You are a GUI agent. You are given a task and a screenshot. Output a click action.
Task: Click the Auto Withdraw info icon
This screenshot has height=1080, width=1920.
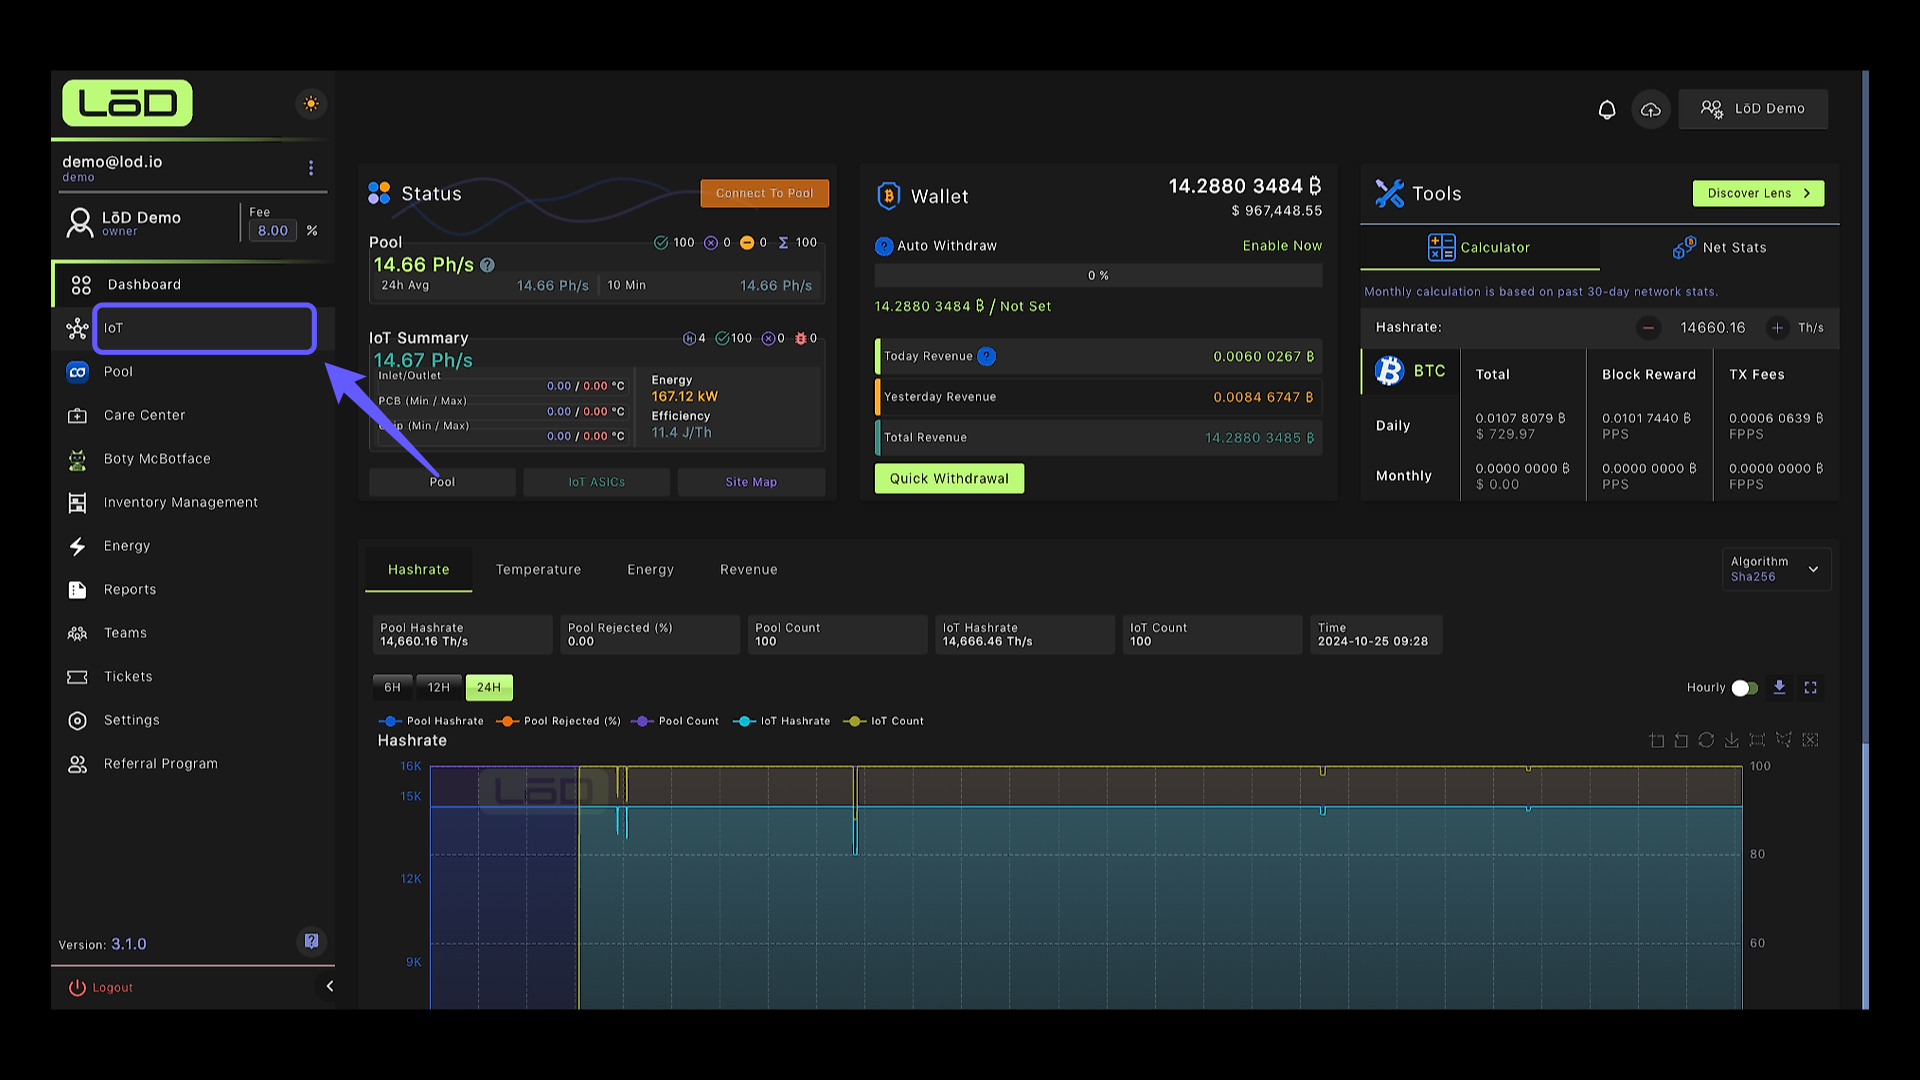click(884, 246)
